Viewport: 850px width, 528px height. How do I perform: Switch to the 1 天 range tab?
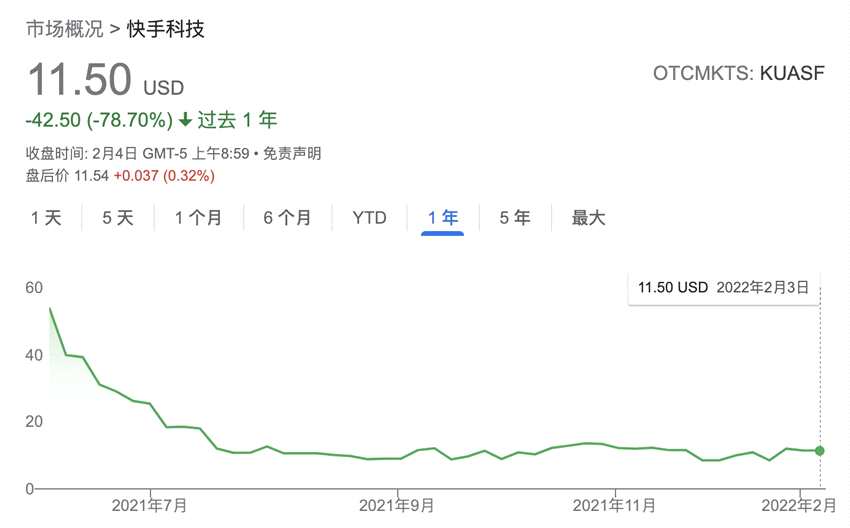(46, 218)
